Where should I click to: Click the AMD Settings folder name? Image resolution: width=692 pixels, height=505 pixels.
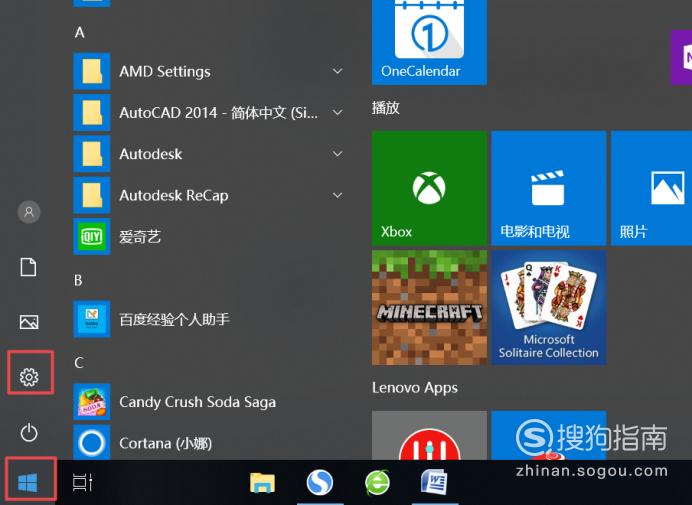click(165, 72)
